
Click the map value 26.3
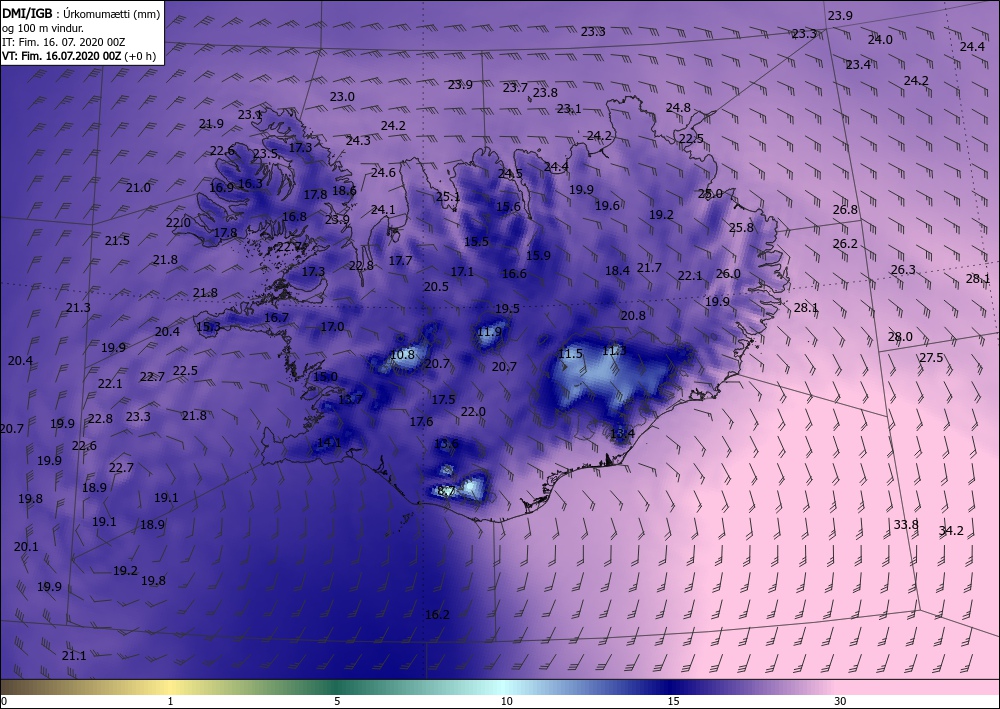click(903, 270)
